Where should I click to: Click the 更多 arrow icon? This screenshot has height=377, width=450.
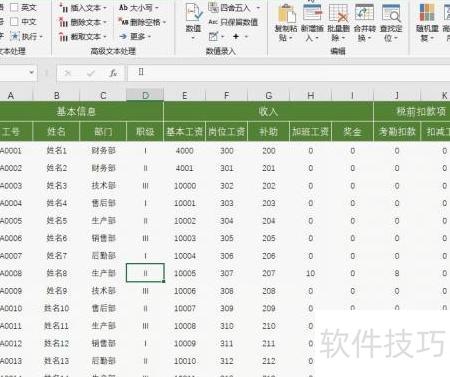click(123, 36)
